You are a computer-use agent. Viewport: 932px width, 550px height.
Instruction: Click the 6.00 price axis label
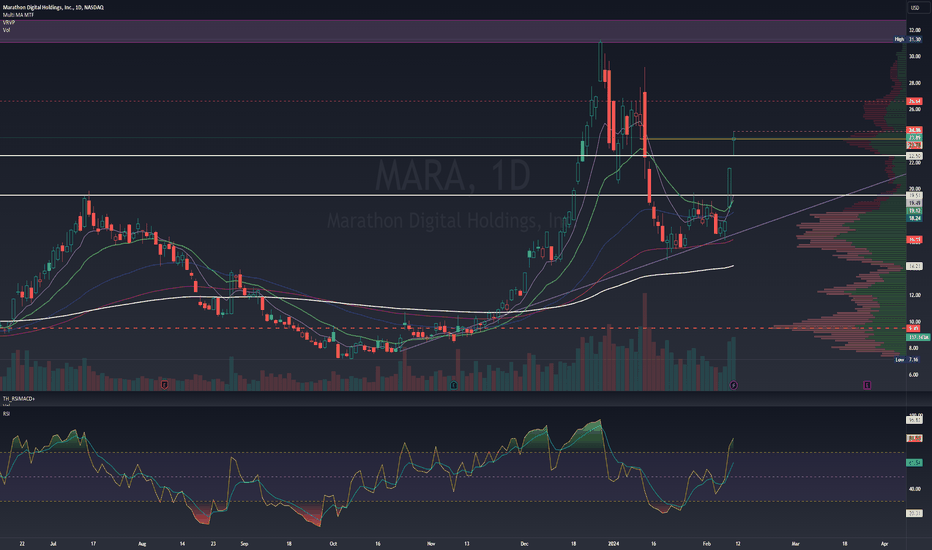coord(914,375)
